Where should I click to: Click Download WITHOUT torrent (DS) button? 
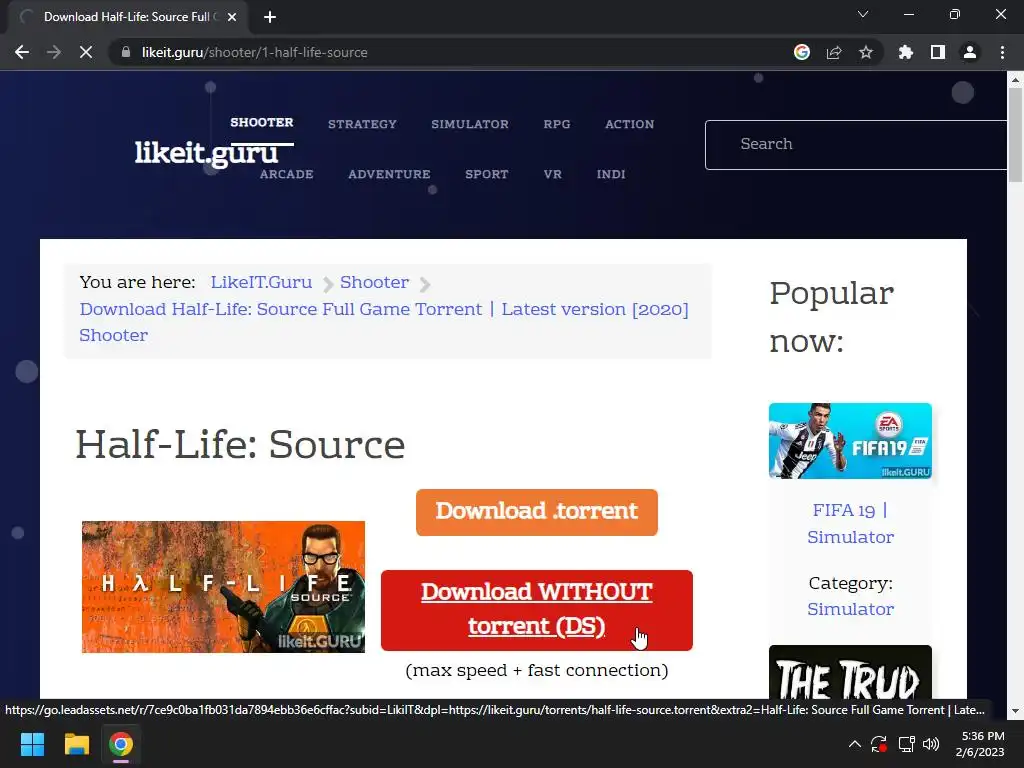coord(537,610)
